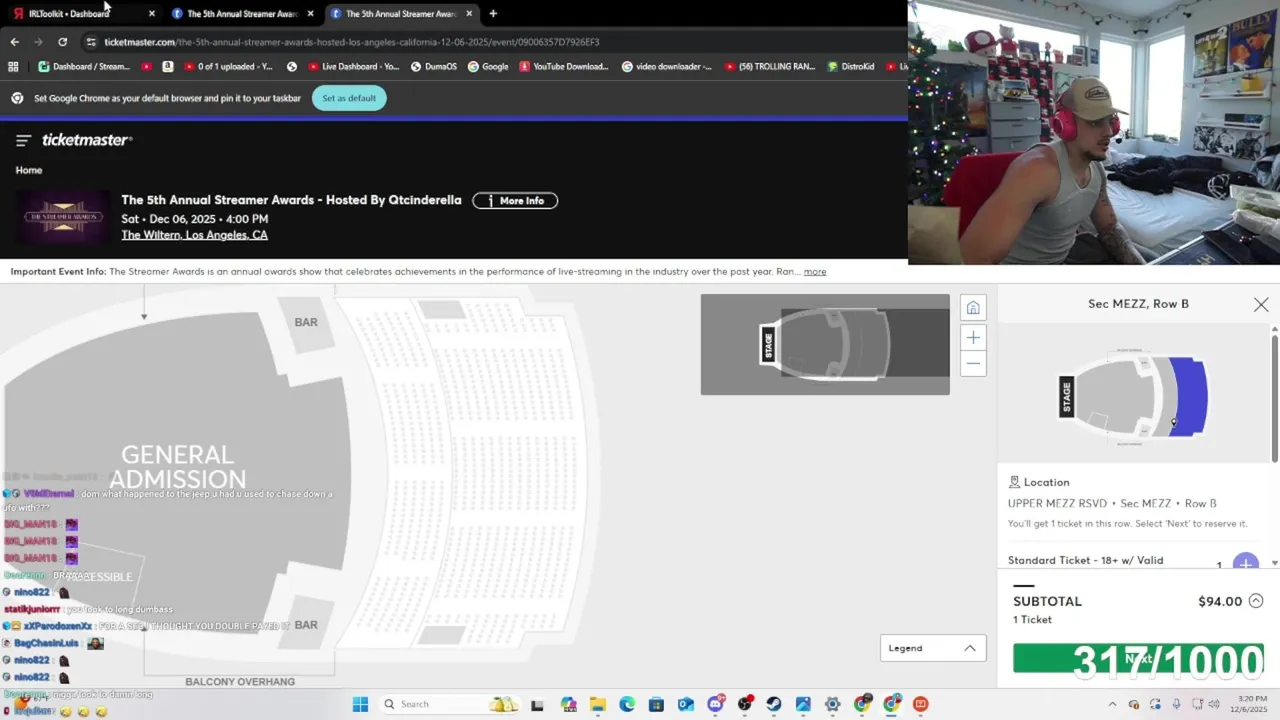Open the 0 of 1 uploaded bookmark
Viewport: 1280px width, 720px height.
coord(227,67)
